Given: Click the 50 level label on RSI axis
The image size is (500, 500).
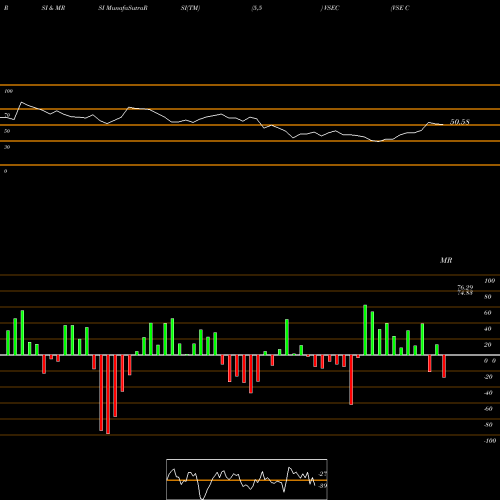Looking at the screenshot, I should [7, 131].
